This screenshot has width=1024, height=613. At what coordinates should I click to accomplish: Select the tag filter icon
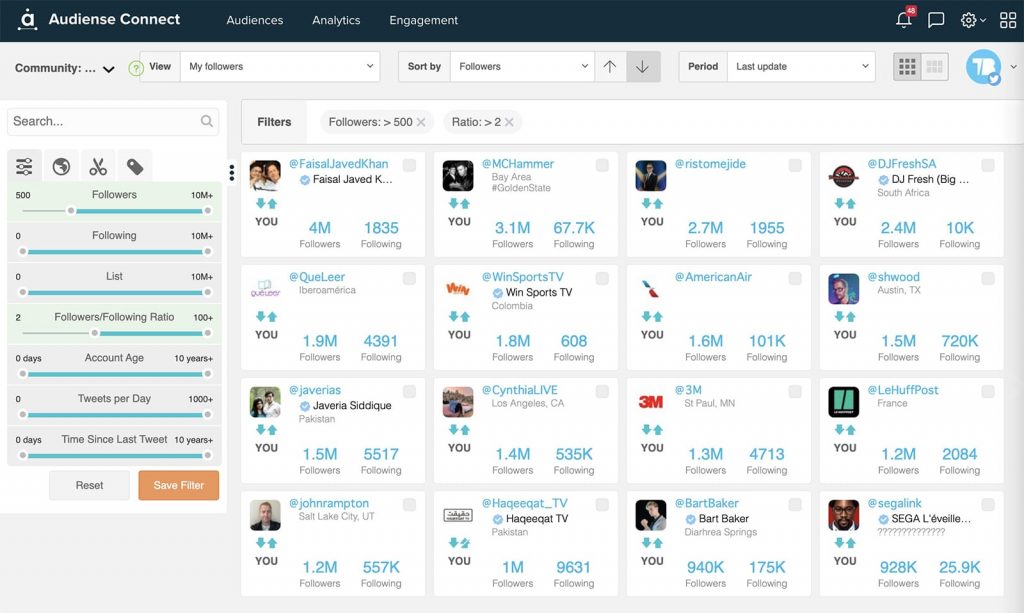coord(135,166)
